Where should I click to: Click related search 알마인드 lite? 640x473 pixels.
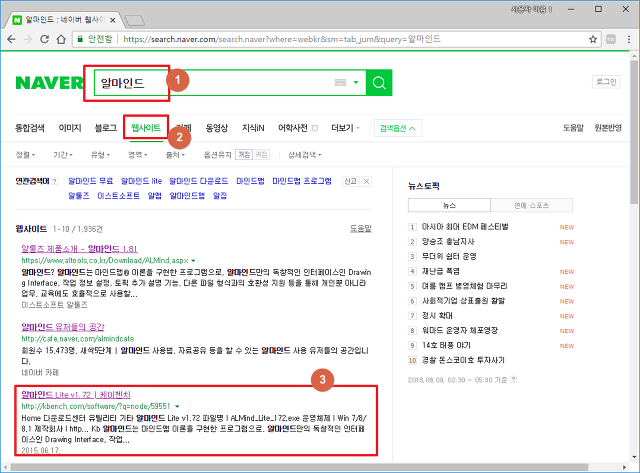point(141,181)
